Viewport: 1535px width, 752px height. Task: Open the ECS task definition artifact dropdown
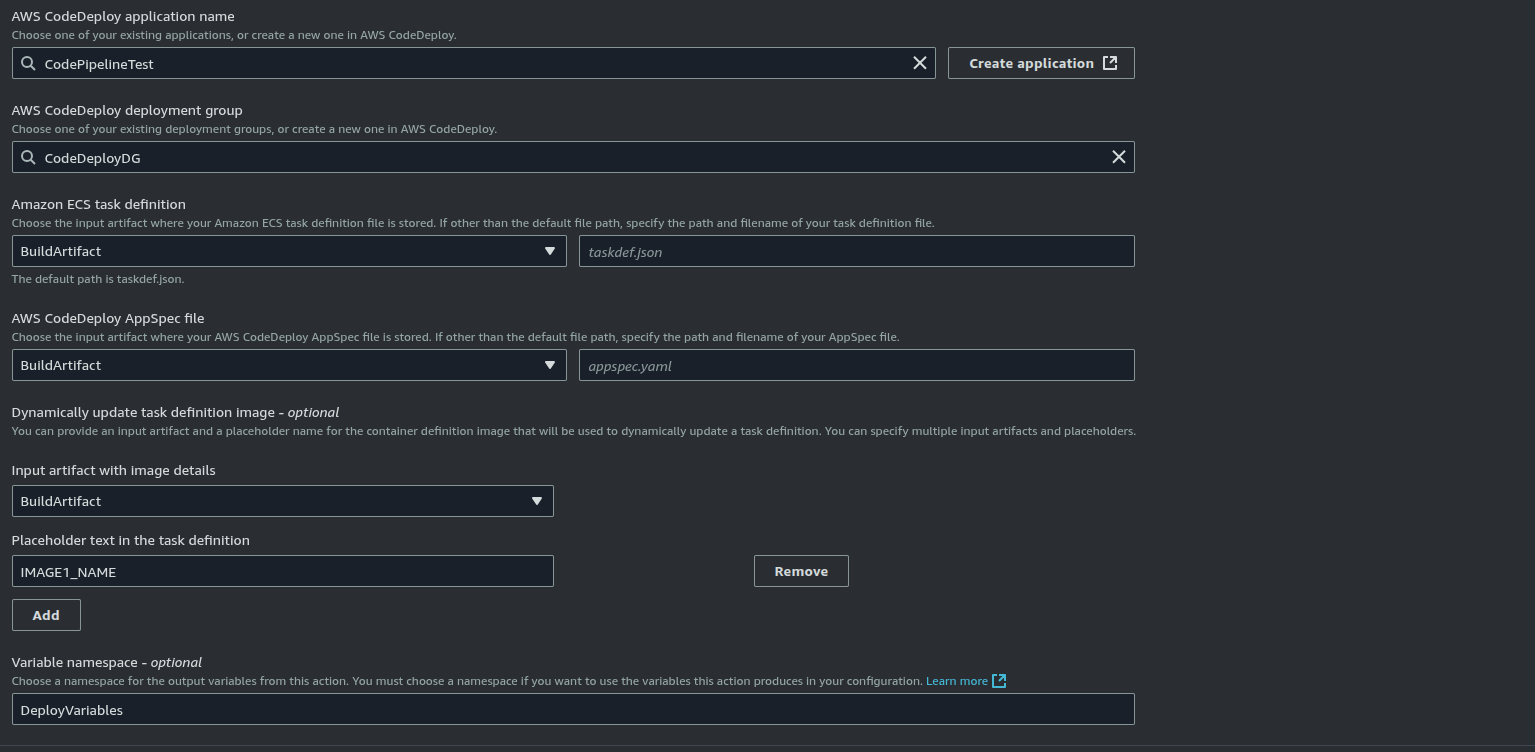tap(289, 251)
